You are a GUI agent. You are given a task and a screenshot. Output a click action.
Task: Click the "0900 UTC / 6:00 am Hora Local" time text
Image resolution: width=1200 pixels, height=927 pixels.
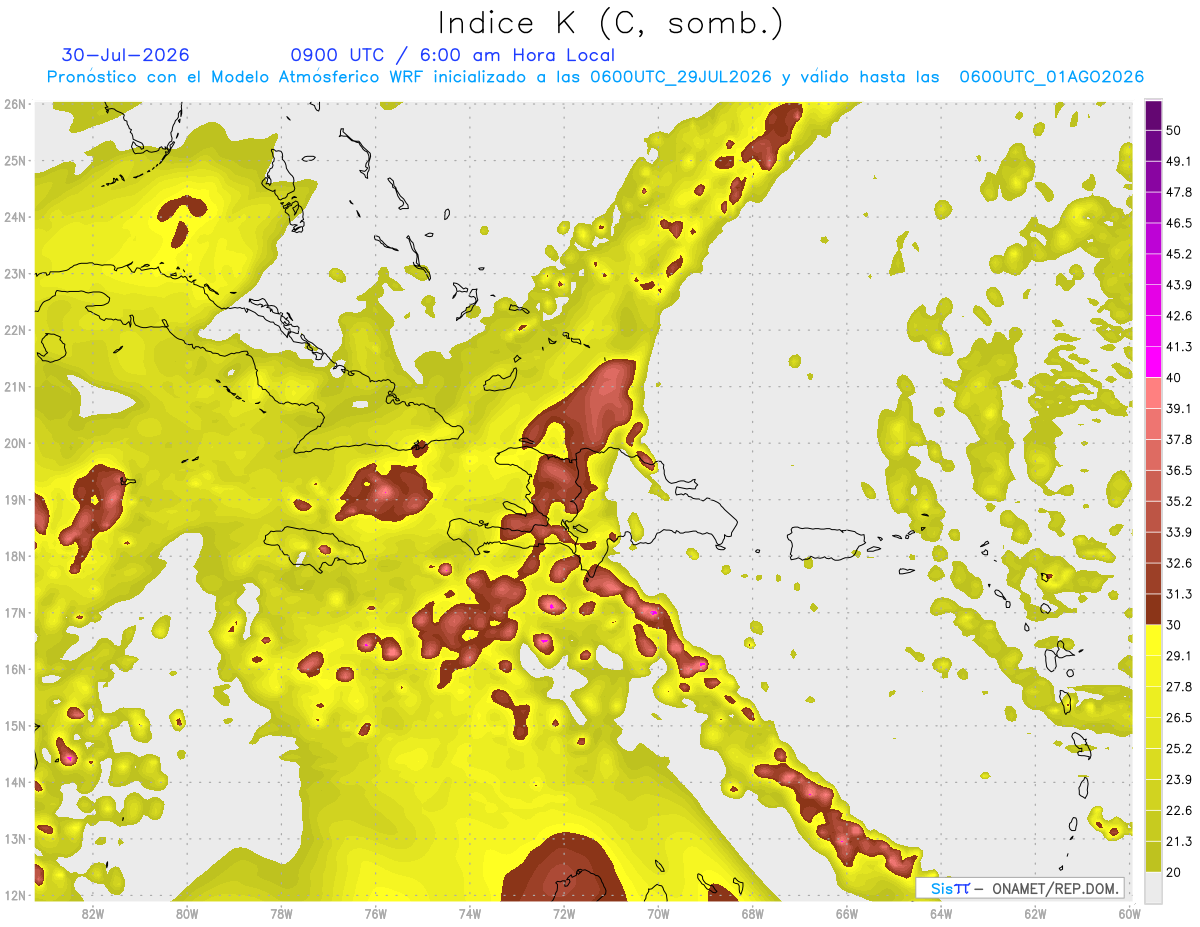coord(452,55)
